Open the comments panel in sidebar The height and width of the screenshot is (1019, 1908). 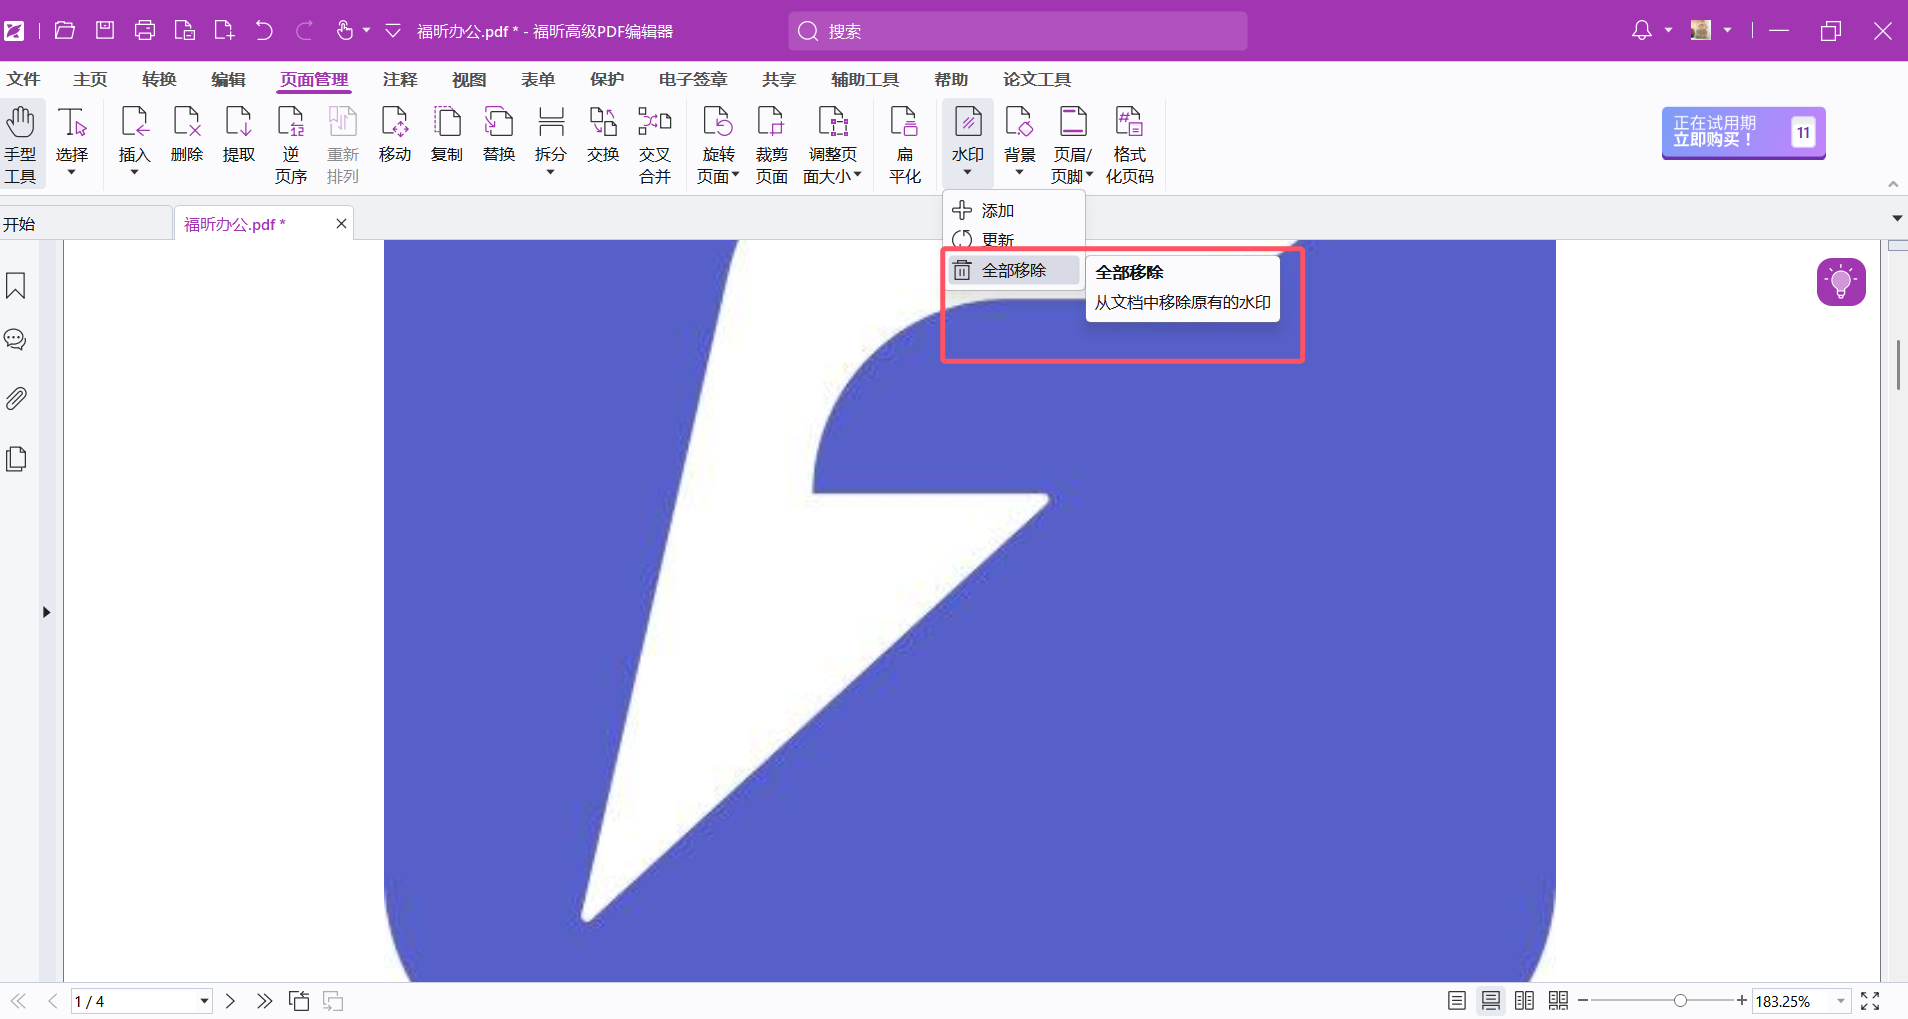pos(16,340)
